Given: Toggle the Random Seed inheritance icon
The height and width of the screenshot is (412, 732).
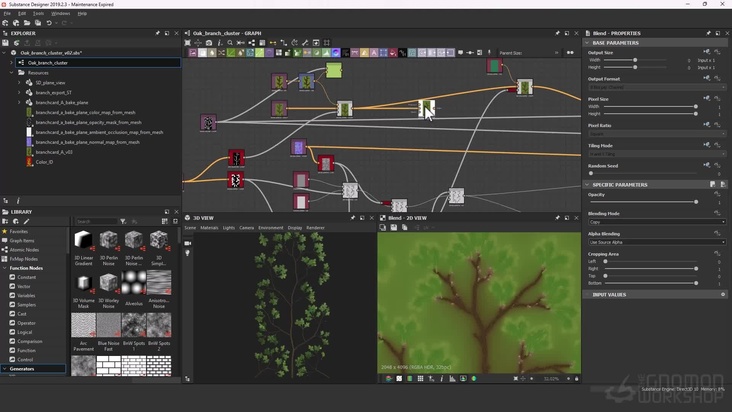Looking at the screenshot, I should coord(707,165).
